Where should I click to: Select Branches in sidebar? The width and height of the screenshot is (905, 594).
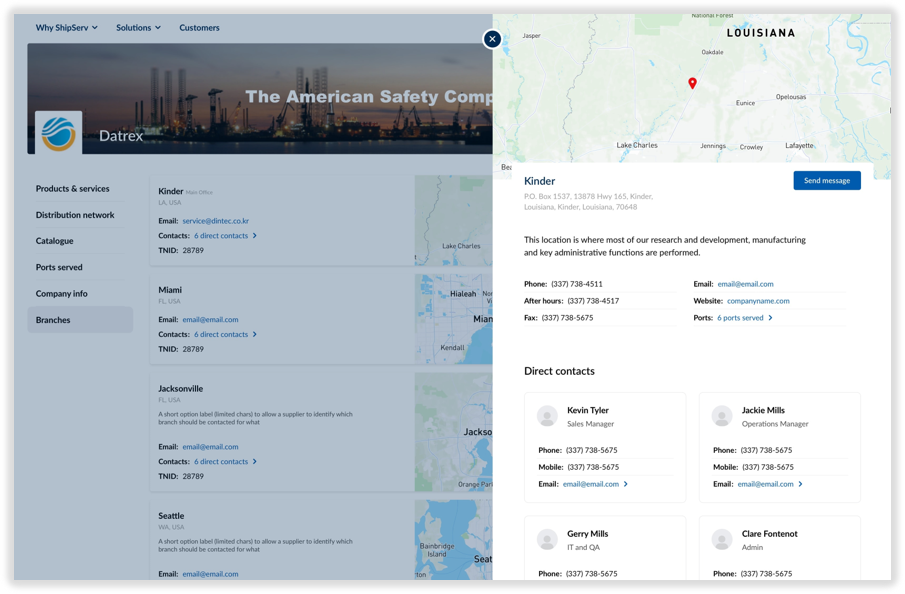pos(80,320)
